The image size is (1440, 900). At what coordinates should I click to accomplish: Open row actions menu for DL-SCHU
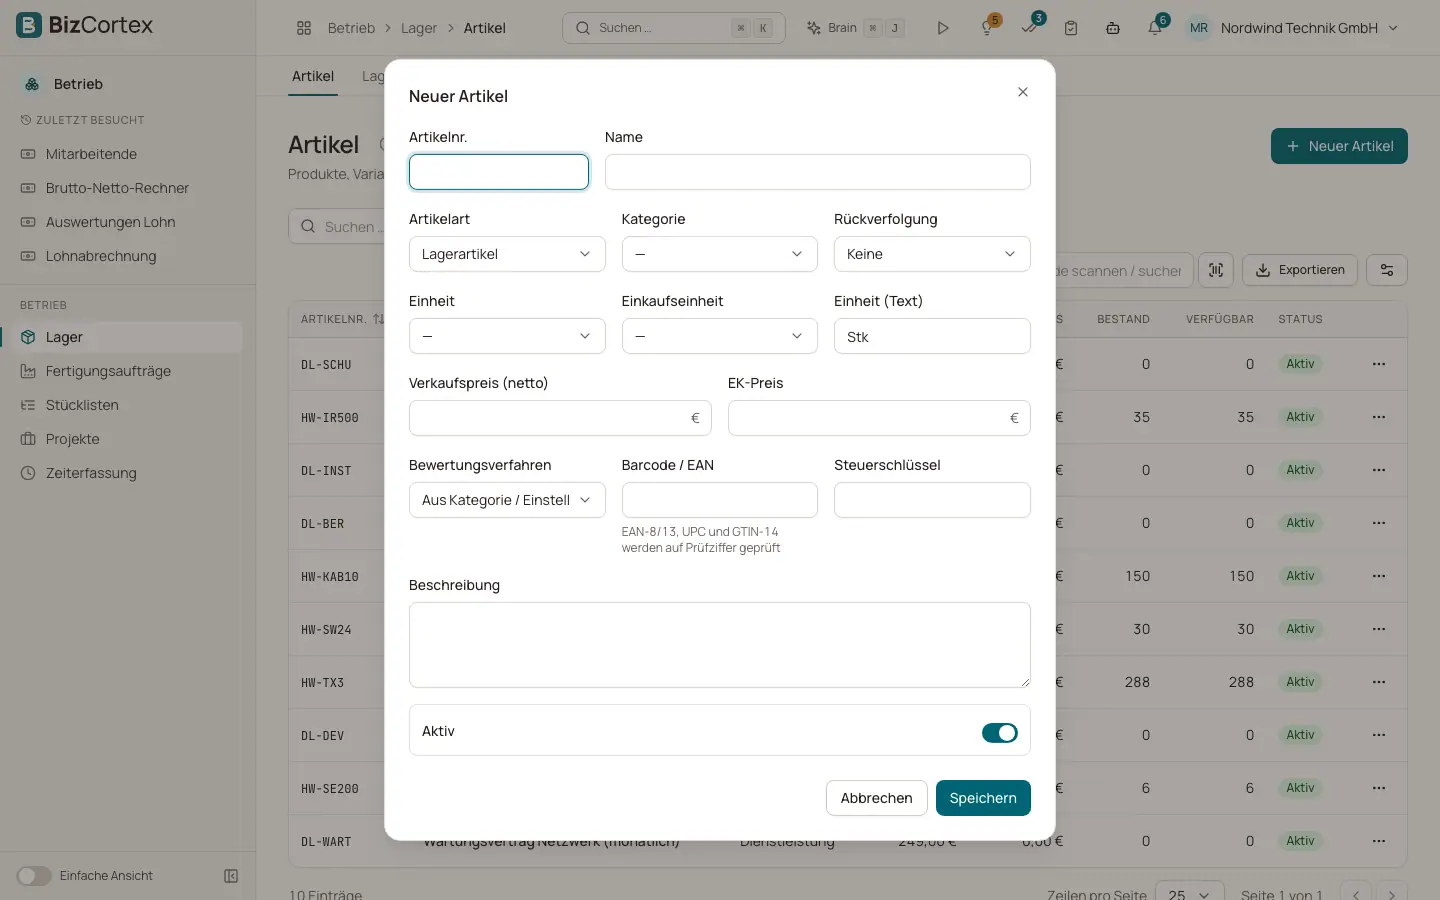click(1379, 364)
